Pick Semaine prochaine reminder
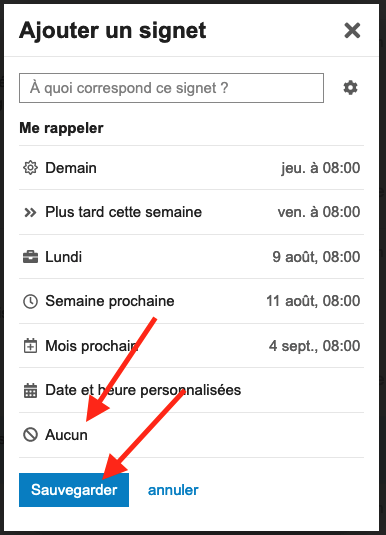Viewport: 386px width, 535px height. (x=191, y=301)
